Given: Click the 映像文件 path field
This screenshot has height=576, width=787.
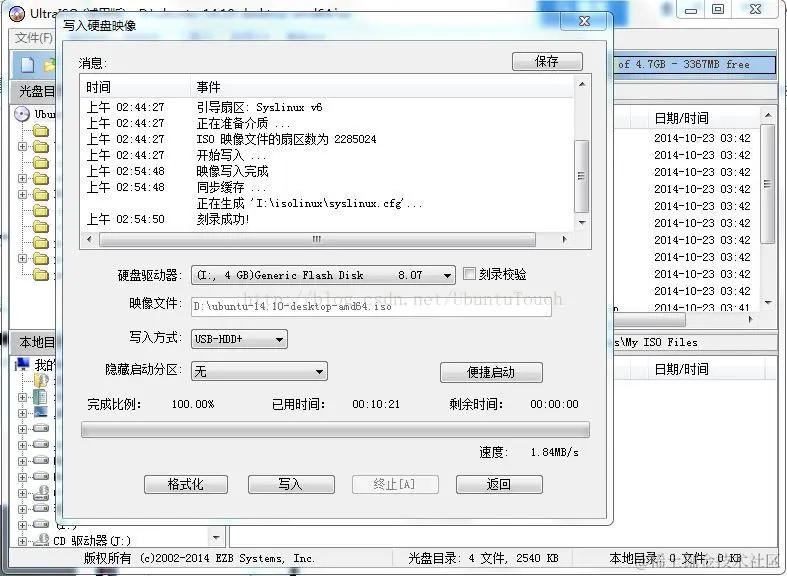Looking at the screenshot, I should click(x=371, y=307).
